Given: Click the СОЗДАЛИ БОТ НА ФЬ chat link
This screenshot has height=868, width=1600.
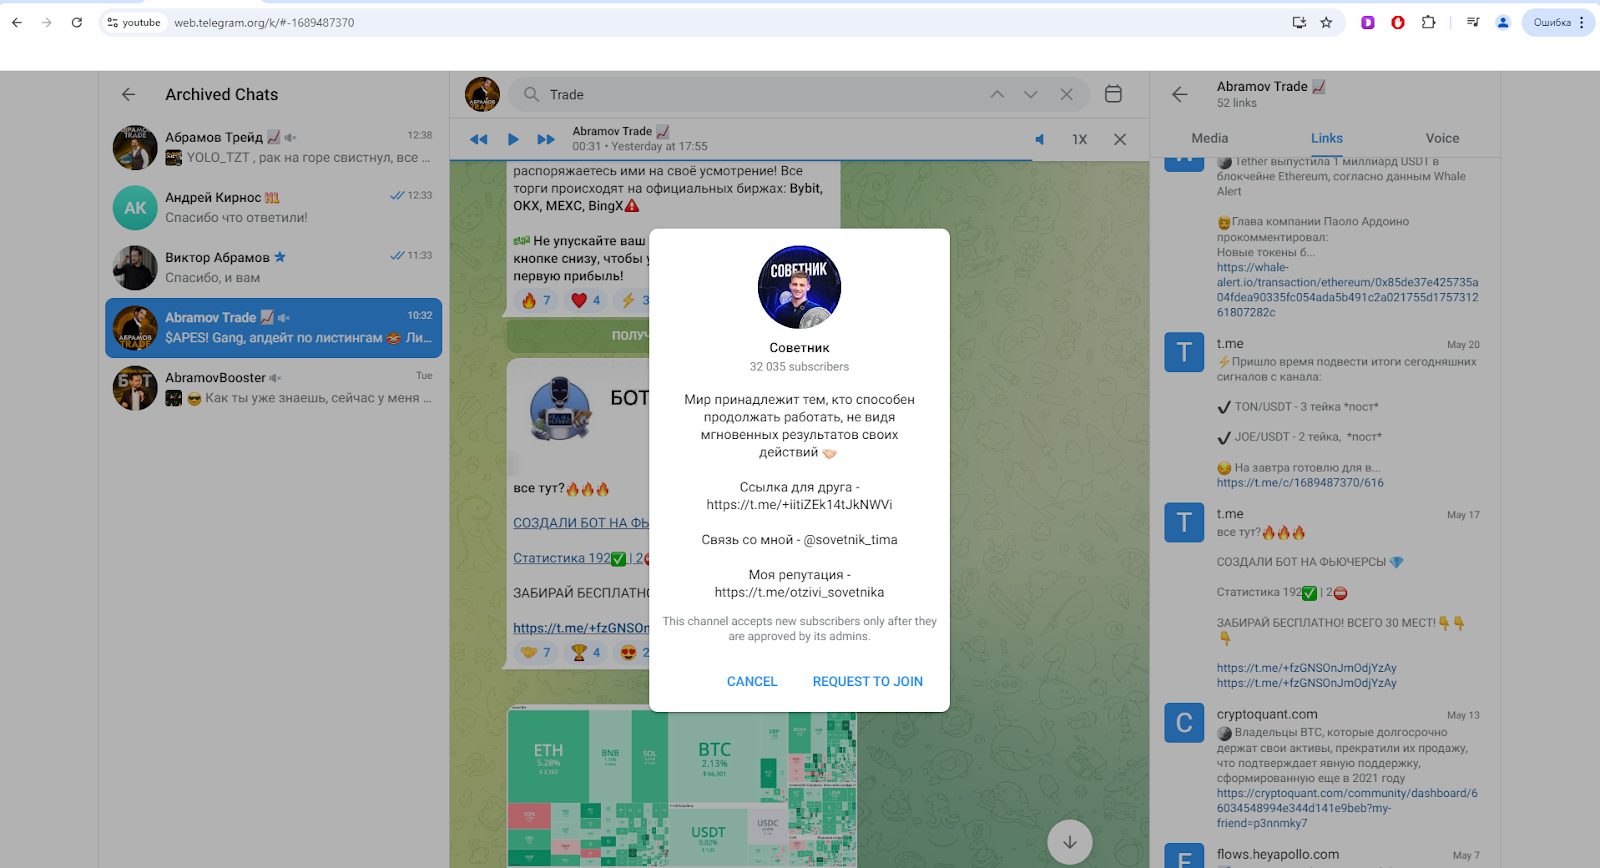Looking at the screenshot, I should (581, 523).
